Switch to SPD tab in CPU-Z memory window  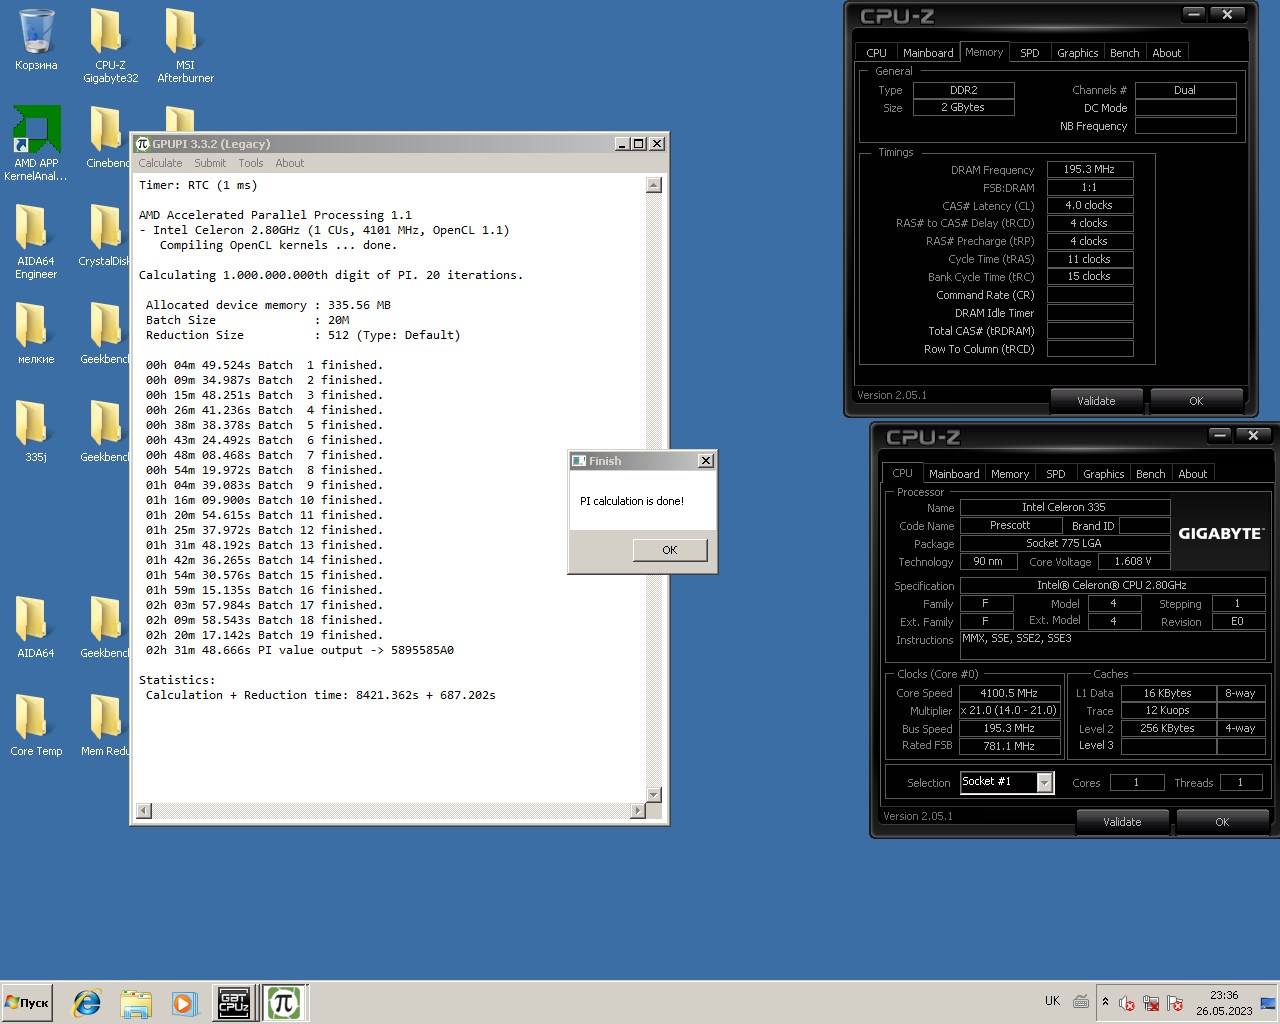point(1030,53)
